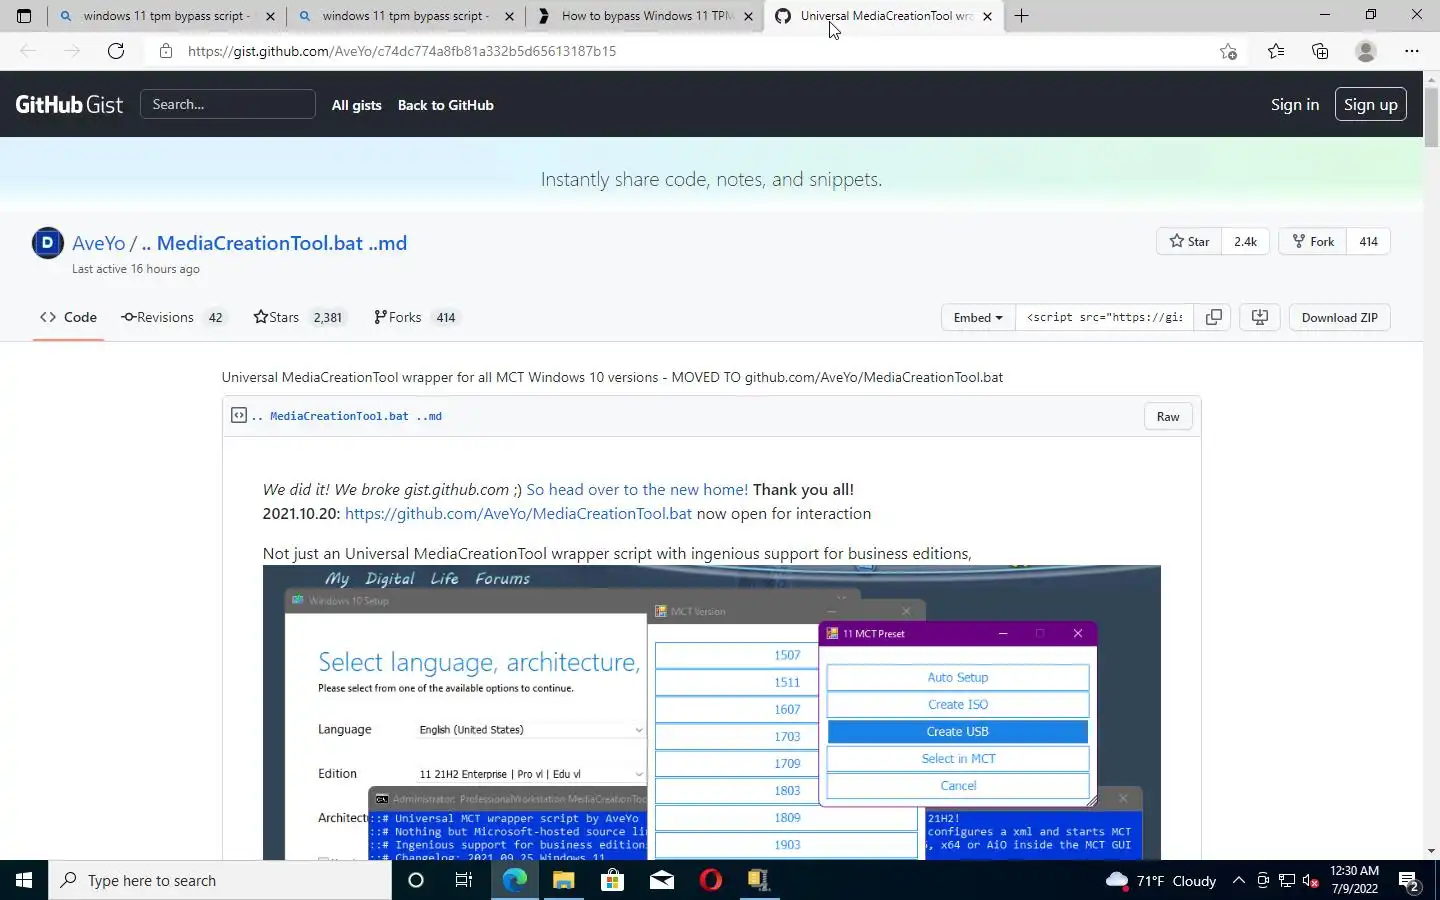Screen dimensions: 1440x900
Task: Close the Universal MediaCreationTool tab
Action: (x=987, y=16)
